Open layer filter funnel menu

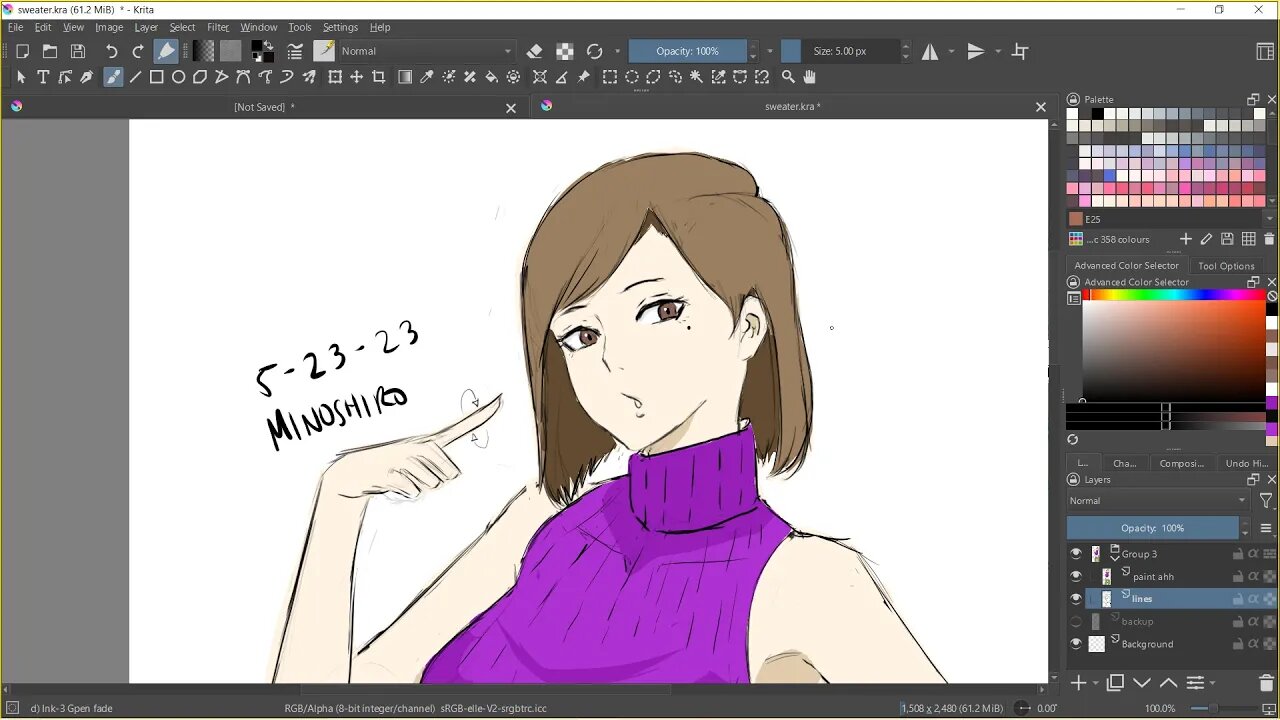coord(1266,501)
